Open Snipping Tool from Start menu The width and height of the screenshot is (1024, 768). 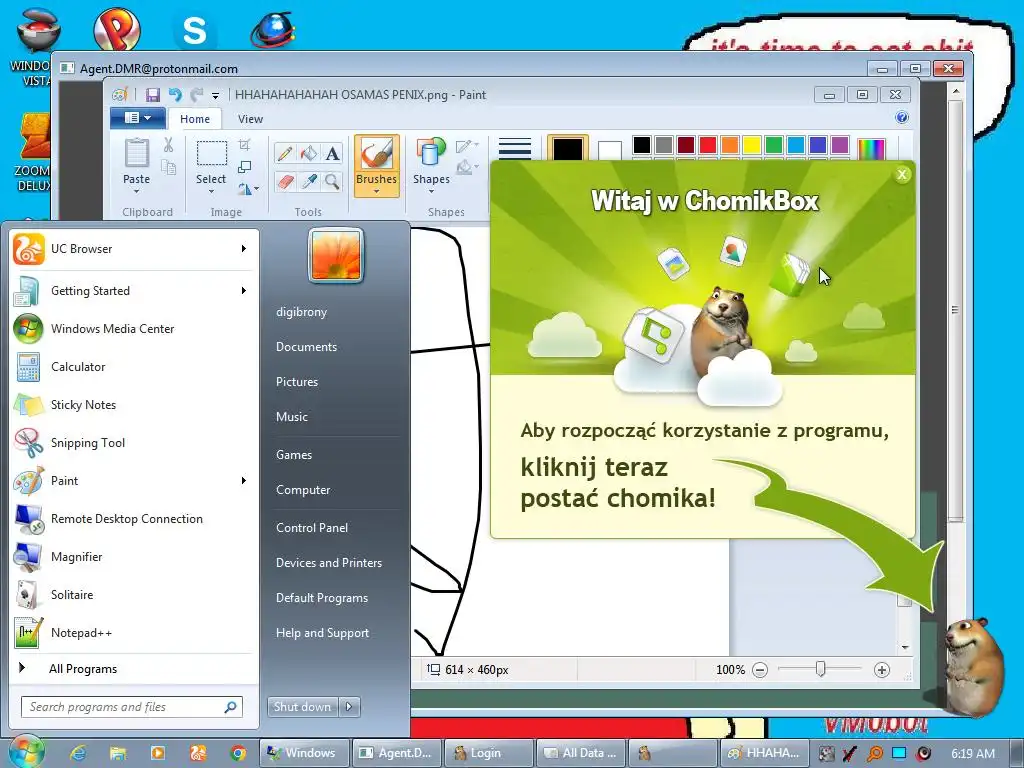pyautogui.click(x=134, y=443)
